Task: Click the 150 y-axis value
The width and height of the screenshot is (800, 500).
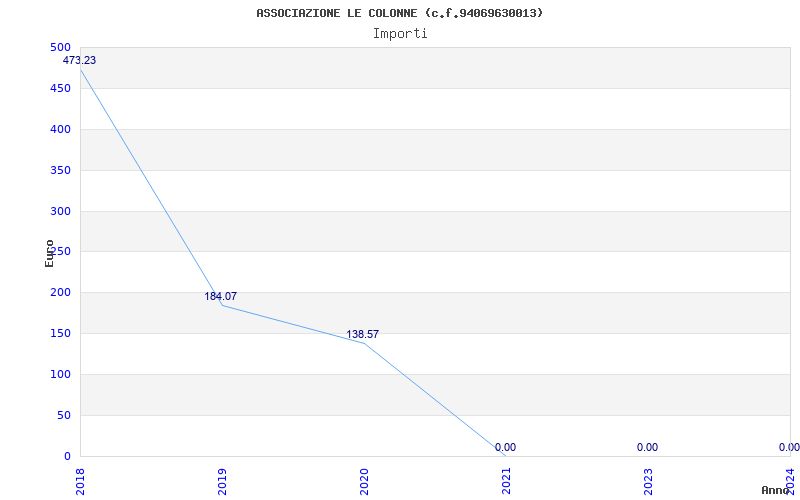Action: click(60, 334)
